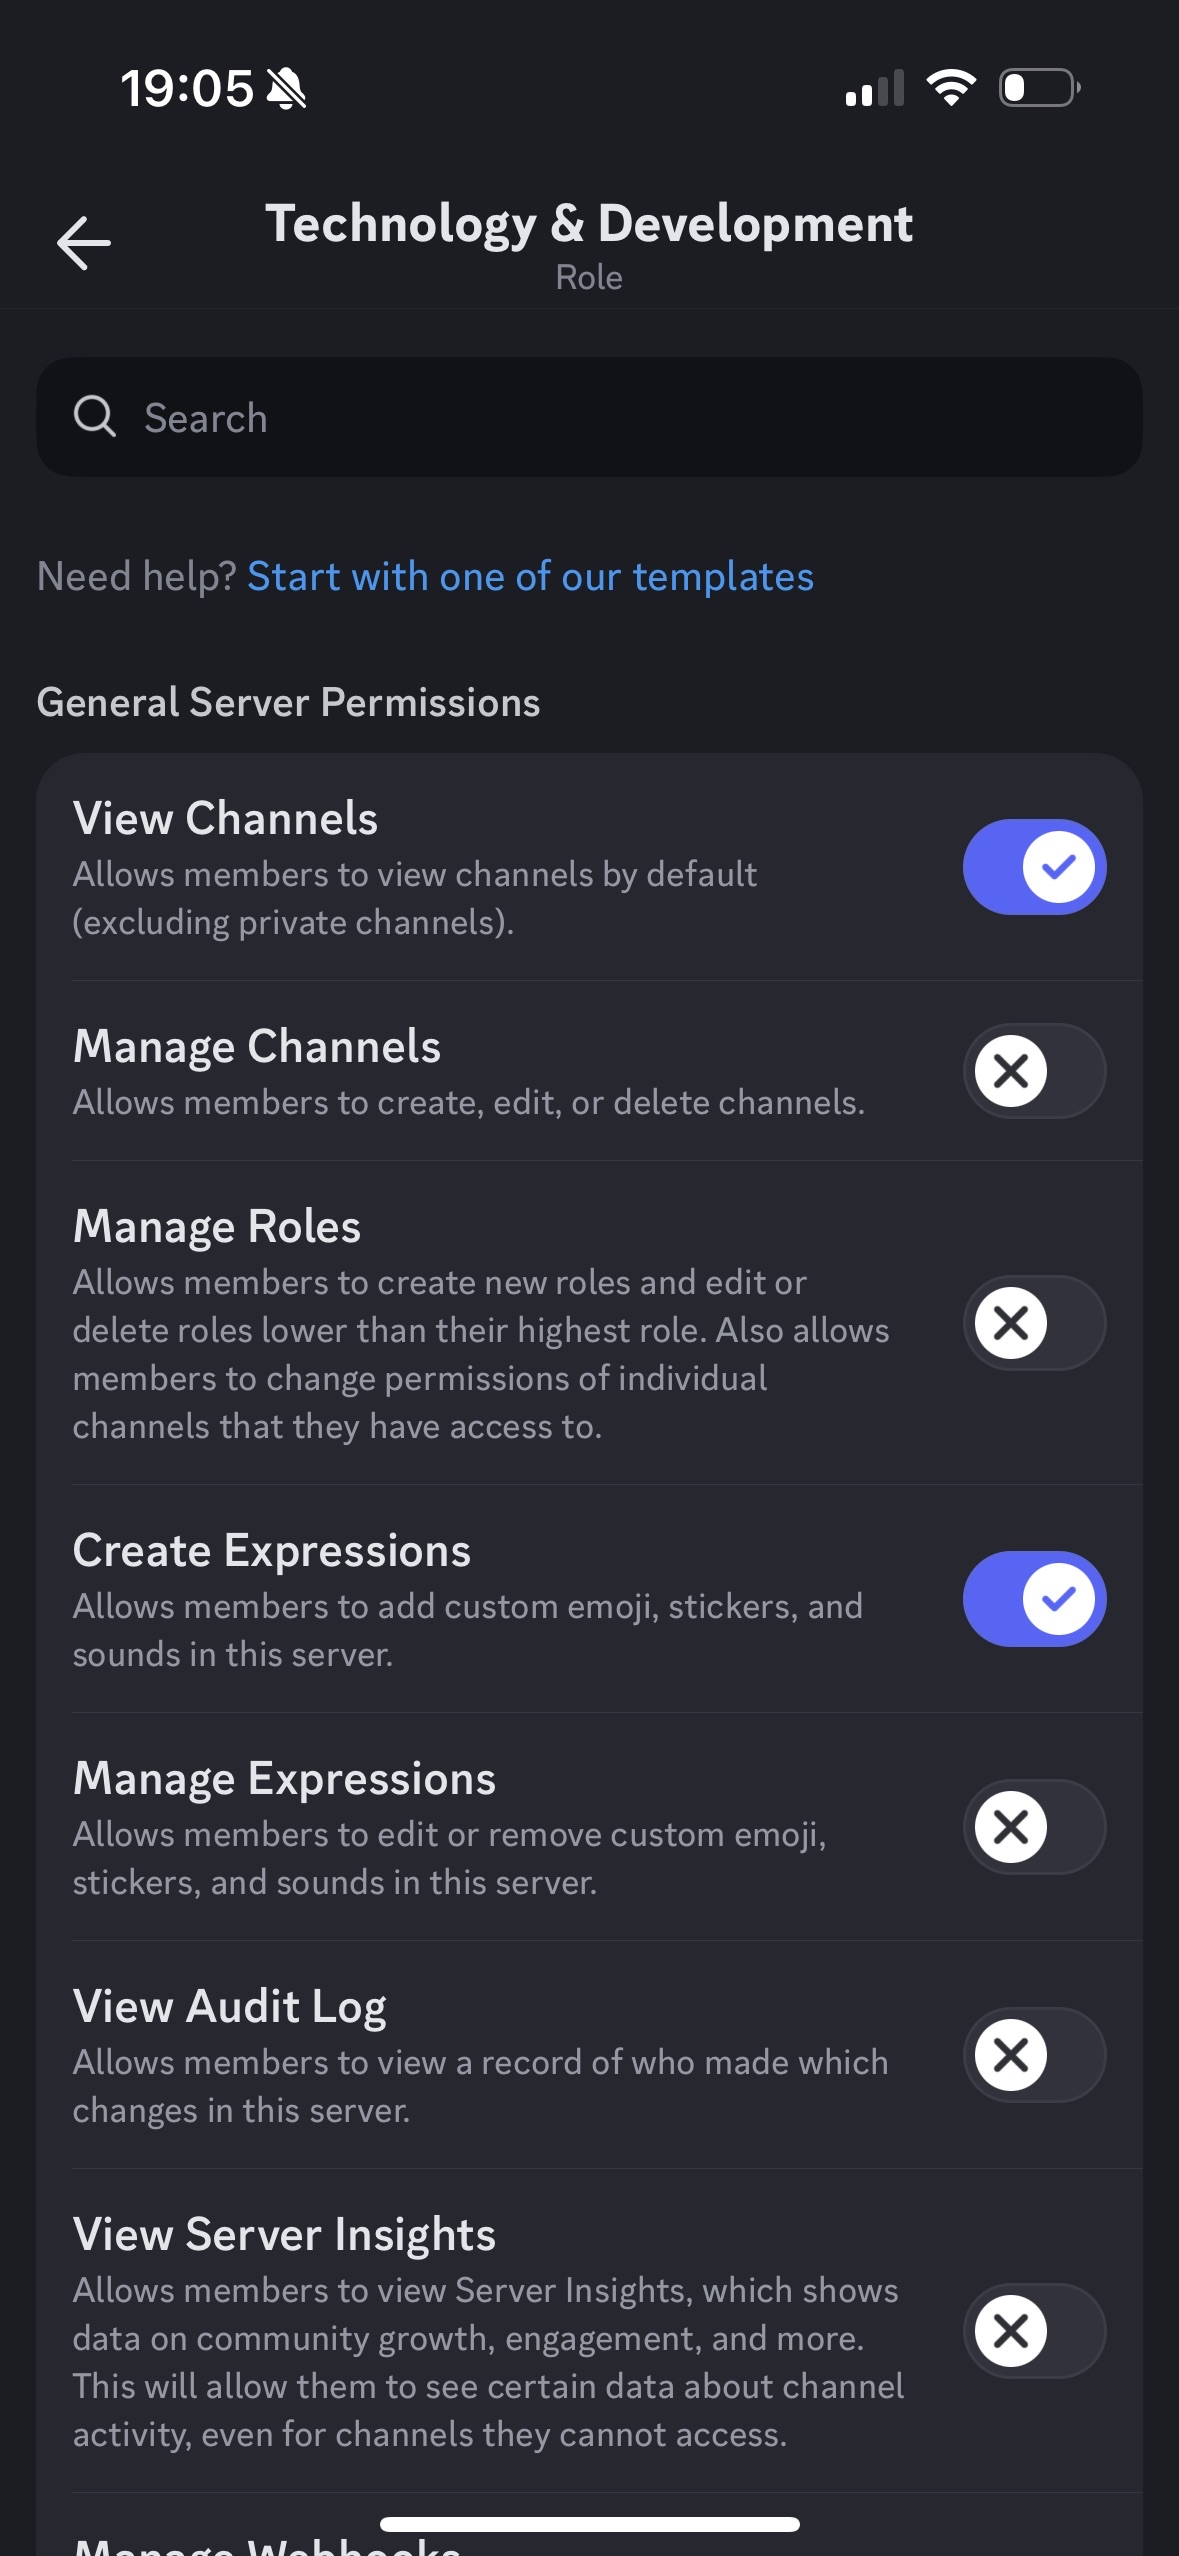Enable View Server Insights toggle

(1034, 2331)
